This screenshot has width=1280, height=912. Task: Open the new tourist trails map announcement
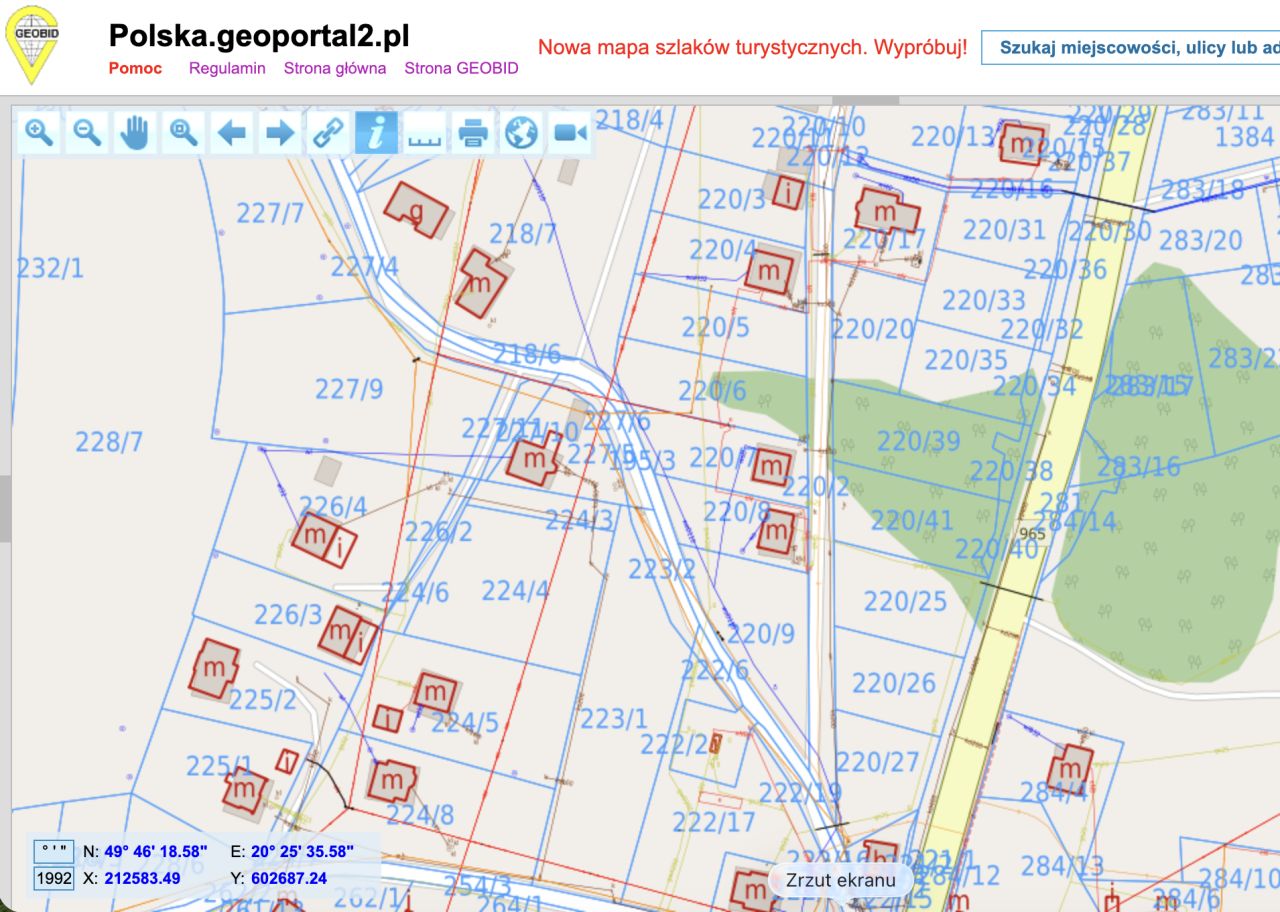[753, 47]
